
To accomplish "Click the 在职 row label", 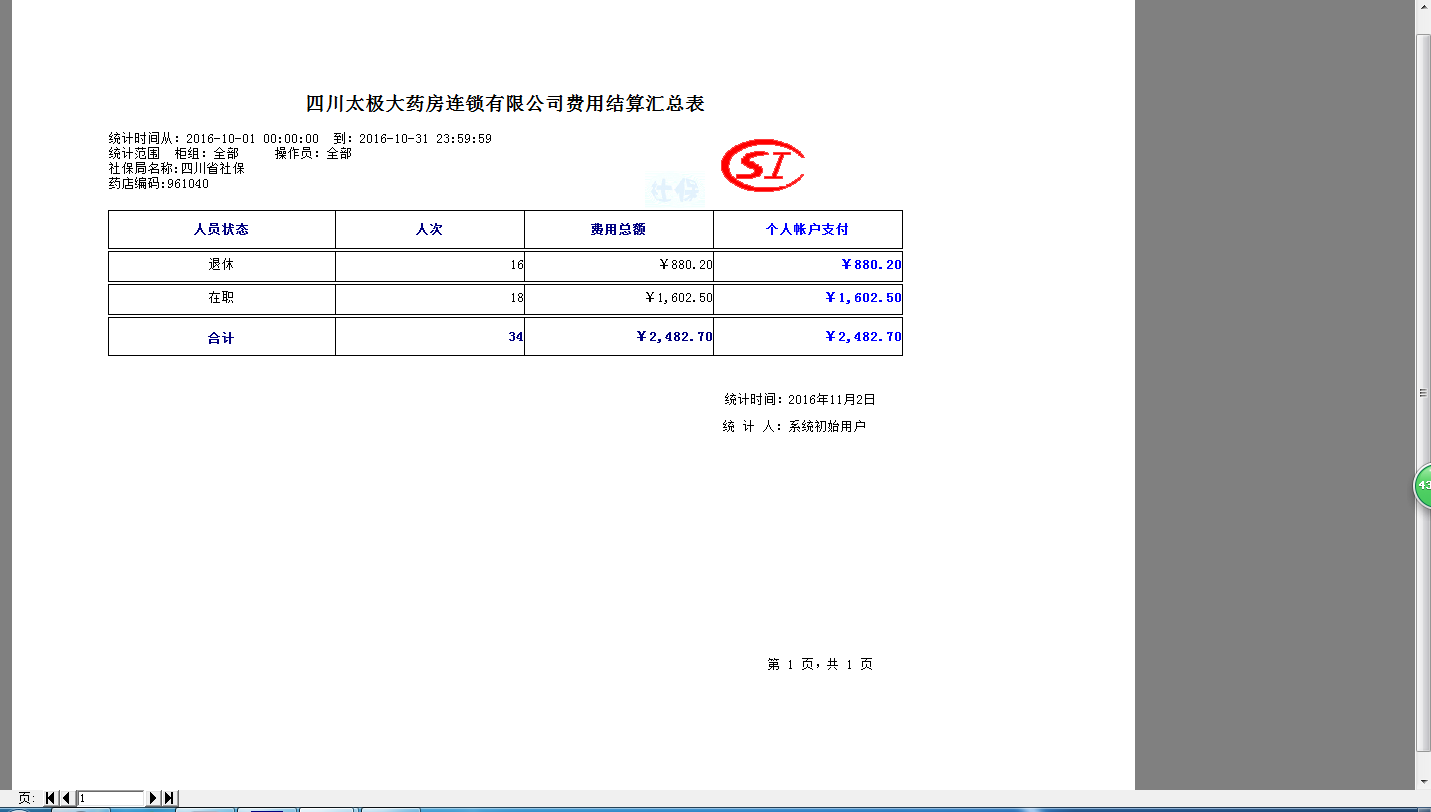I will pos(221,298).
